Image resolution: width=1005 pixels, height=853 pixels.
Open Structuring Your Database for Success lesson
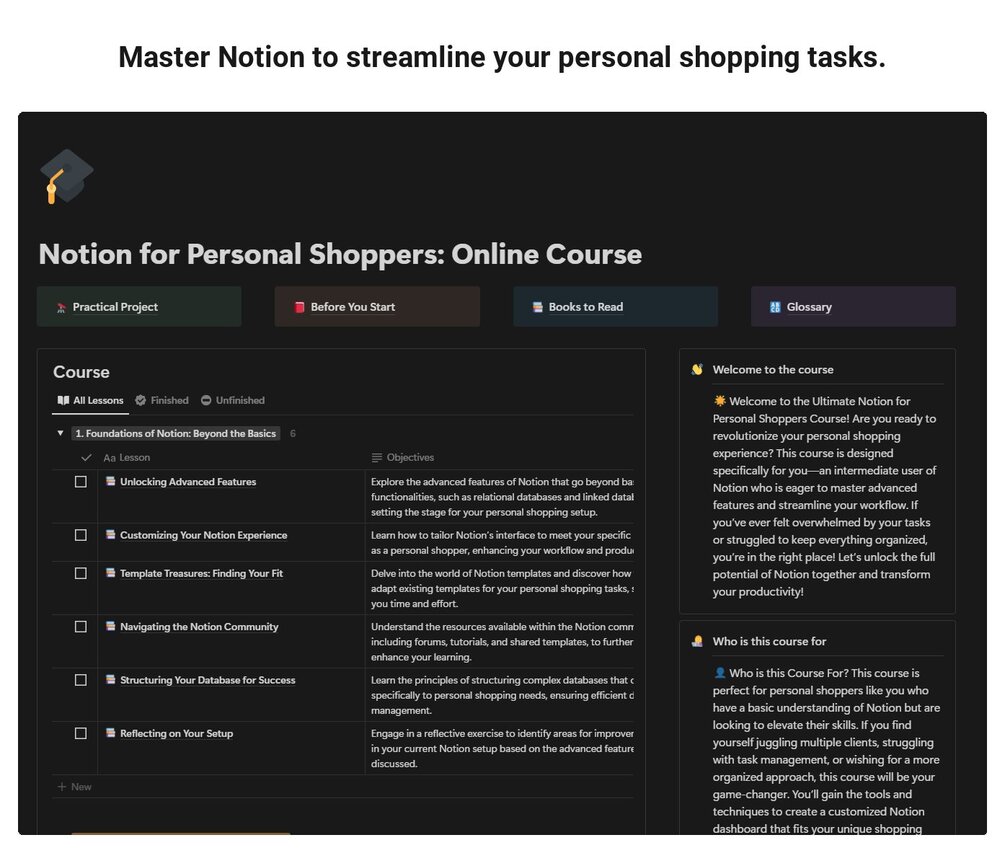pyautogui.click(x=208, y=680)
